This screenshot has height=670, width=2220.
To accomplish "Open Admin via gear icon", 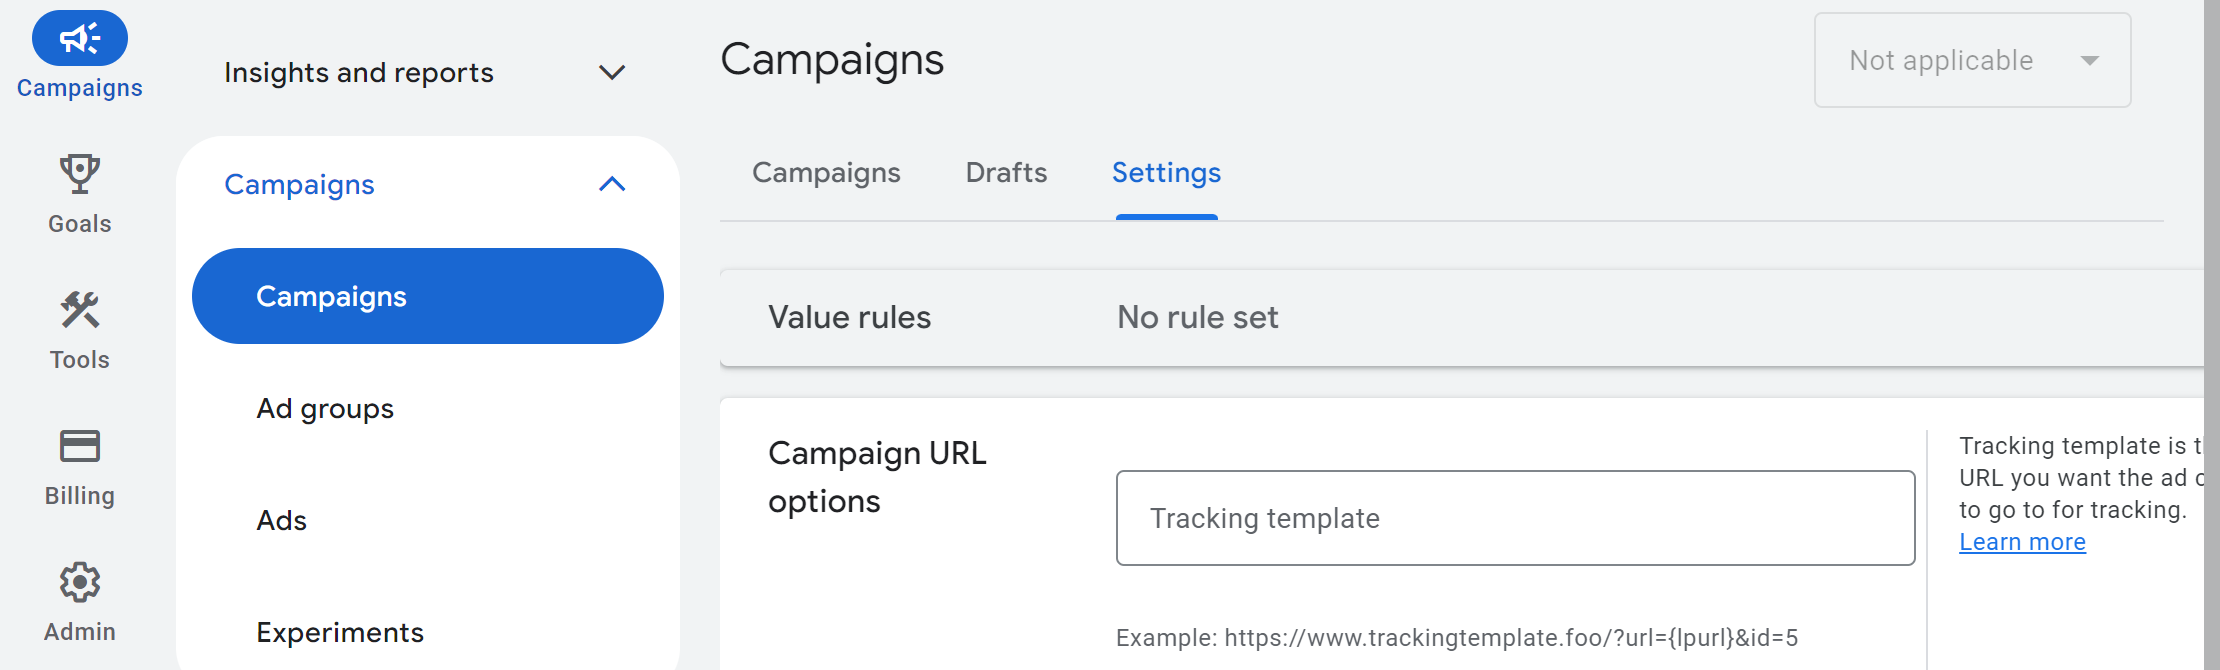I will click(x=80, y=582).
